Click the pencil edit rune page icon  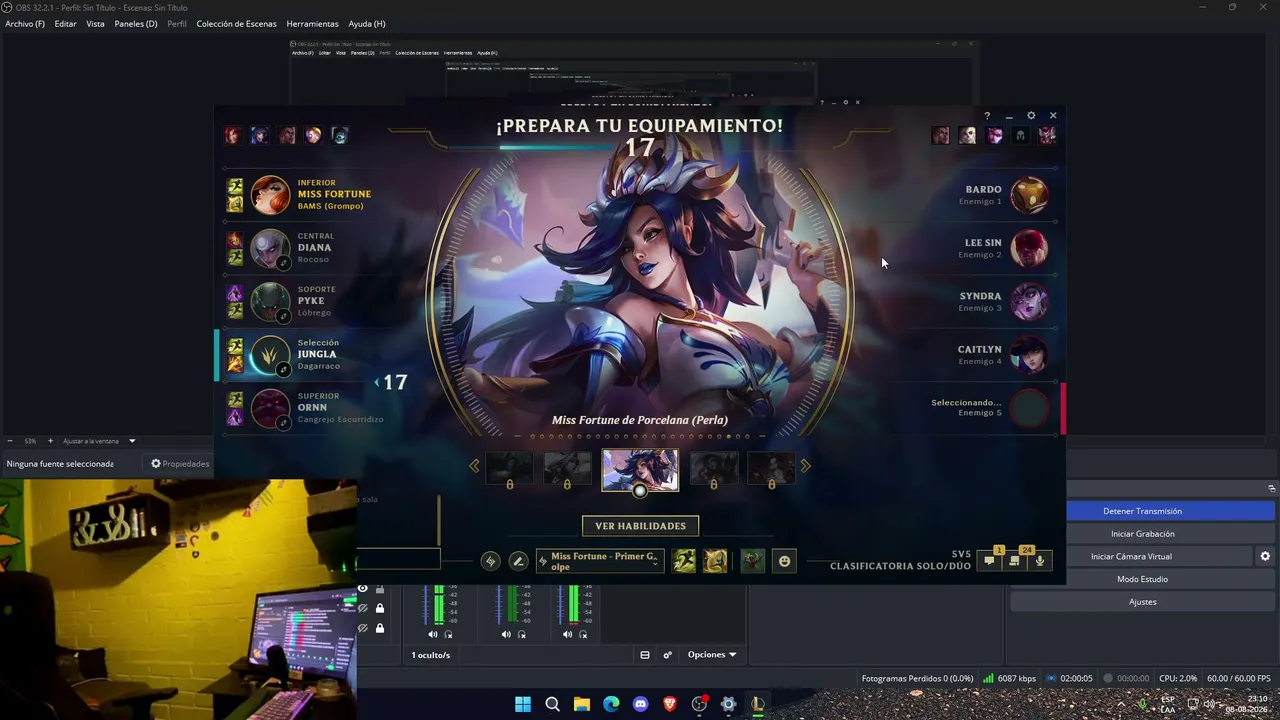click(x=518, y=561)
